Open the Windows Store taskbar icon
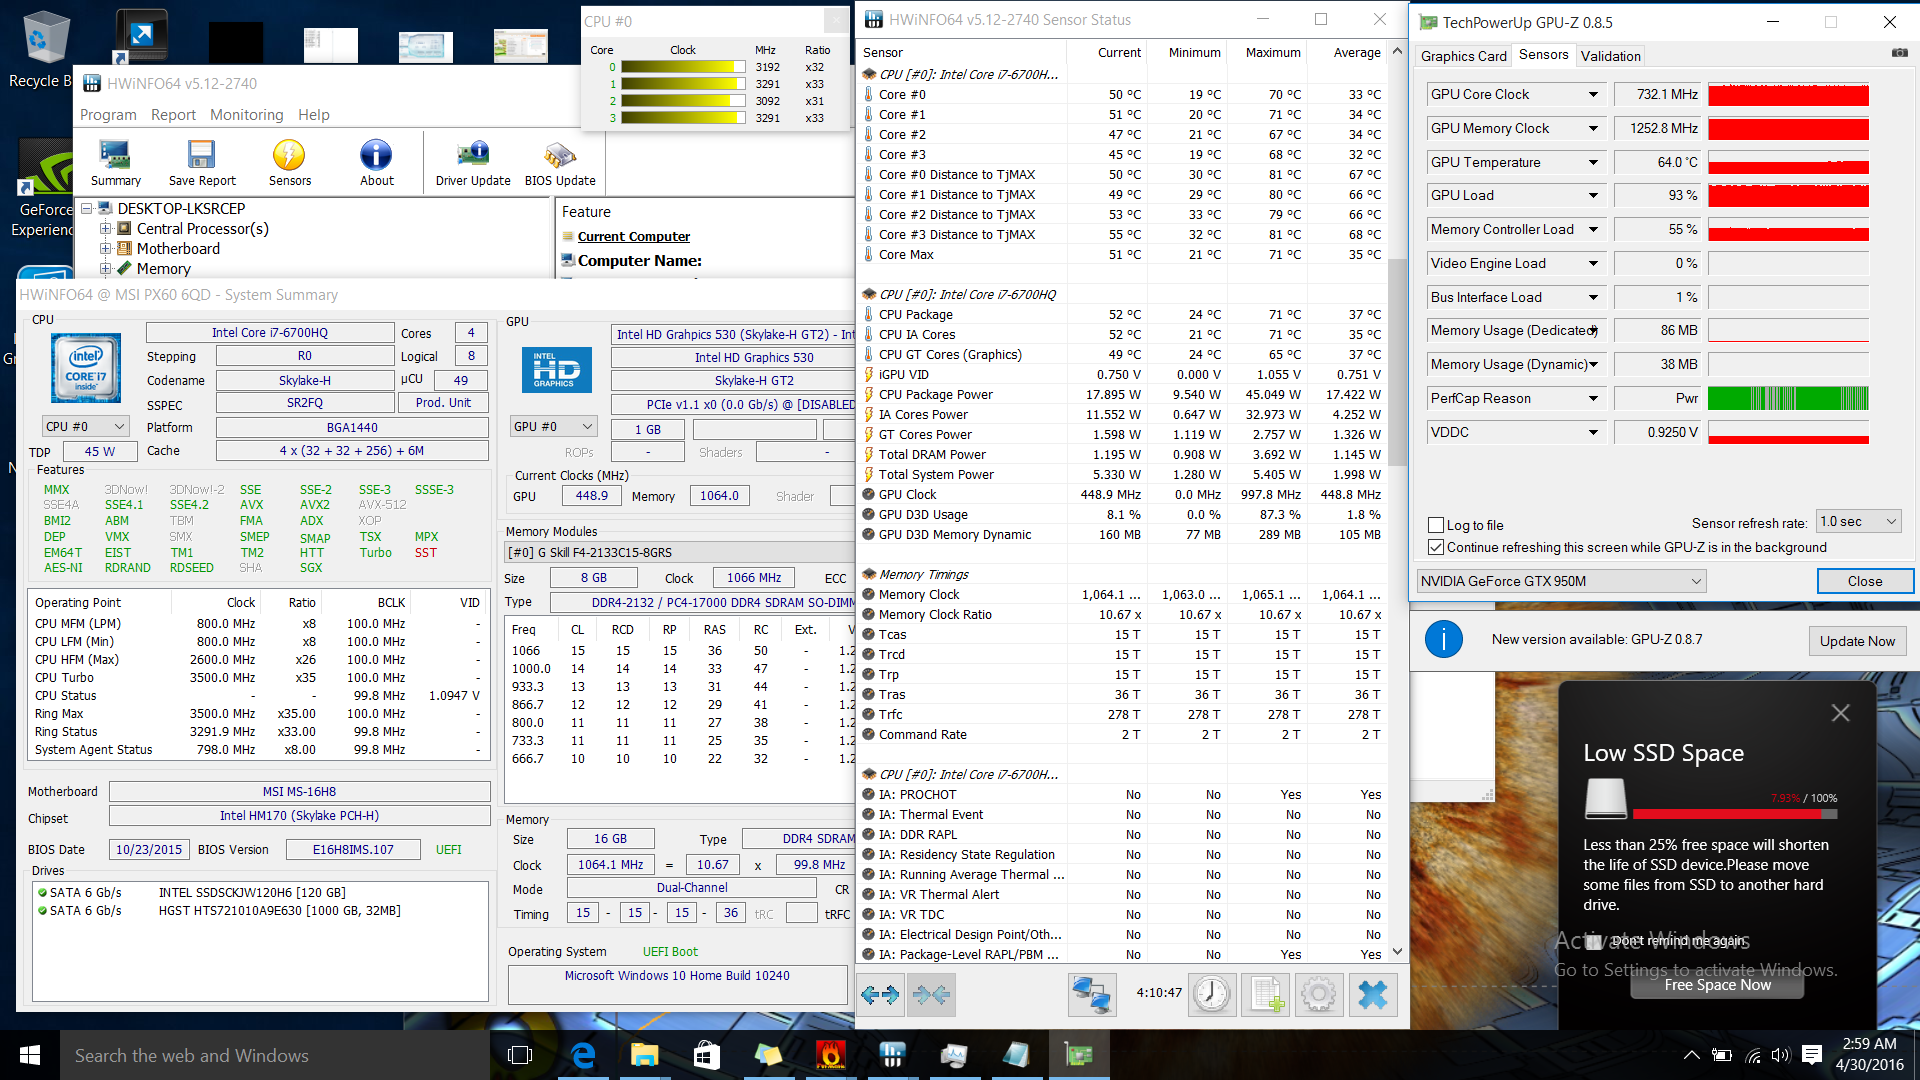 706,1055
